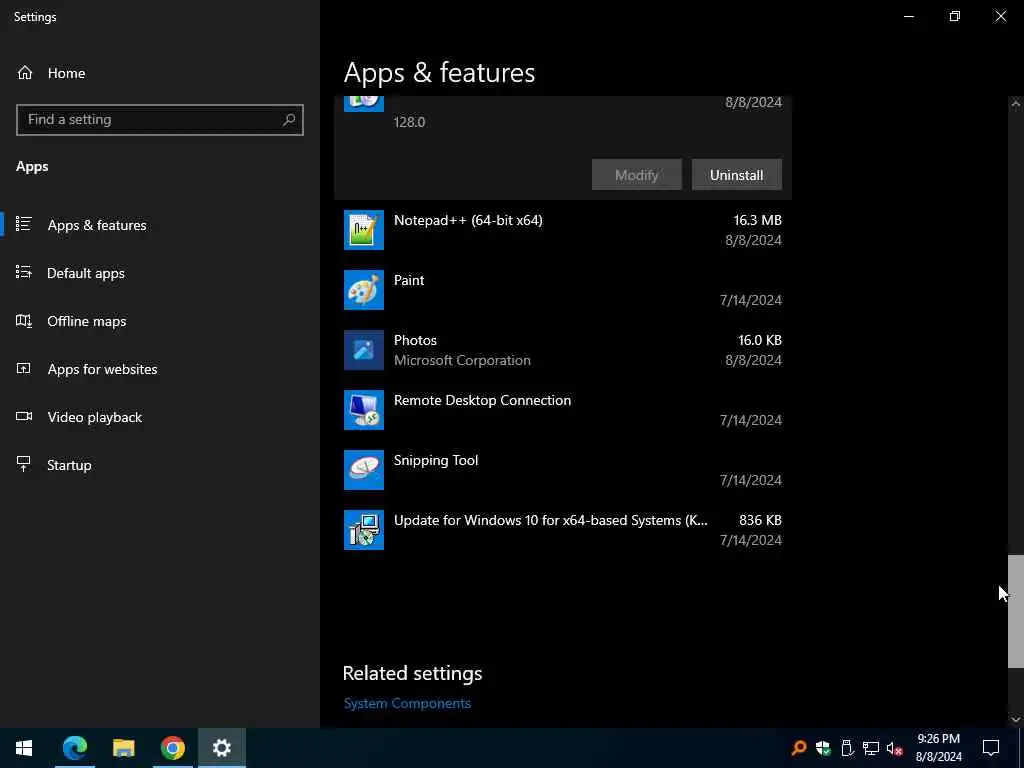Viewport: 1024px width, 768px height.
Task: Open the Video playback page
Action: pyautogui.click(x=95, y=417)
